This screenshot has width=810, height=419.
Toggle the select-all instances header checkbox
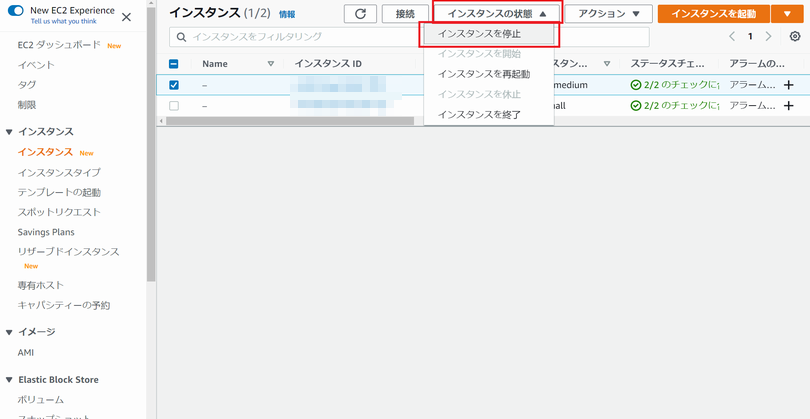point(174,64)
